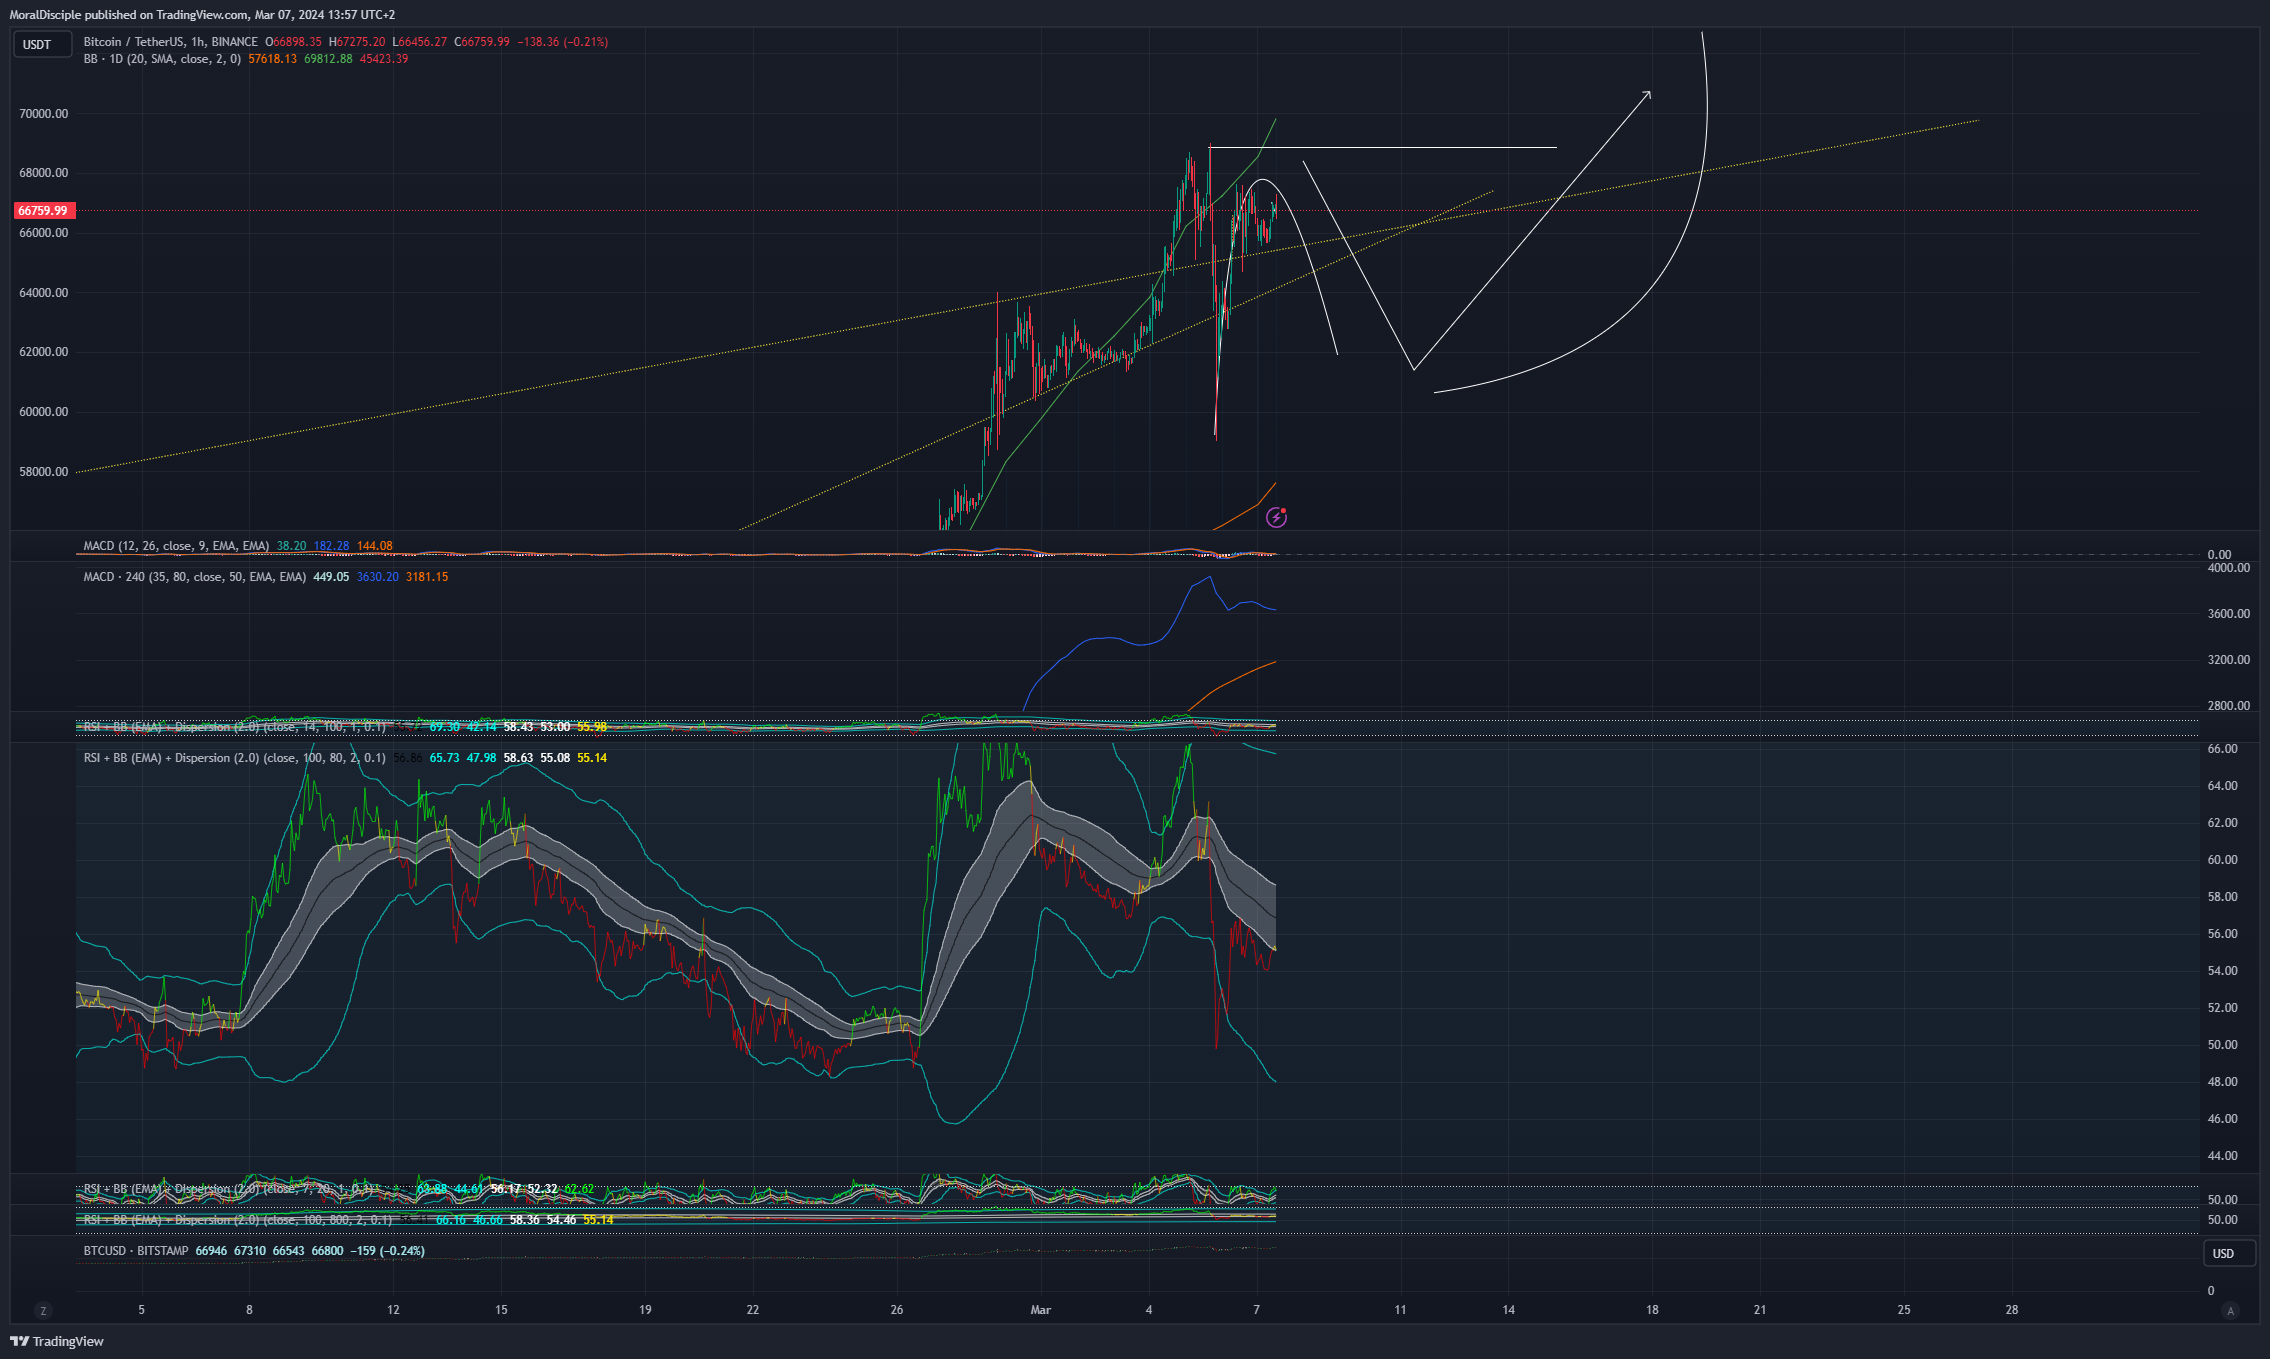
Task: Click the BB basis value 57618.13
Action: (272, 59)
